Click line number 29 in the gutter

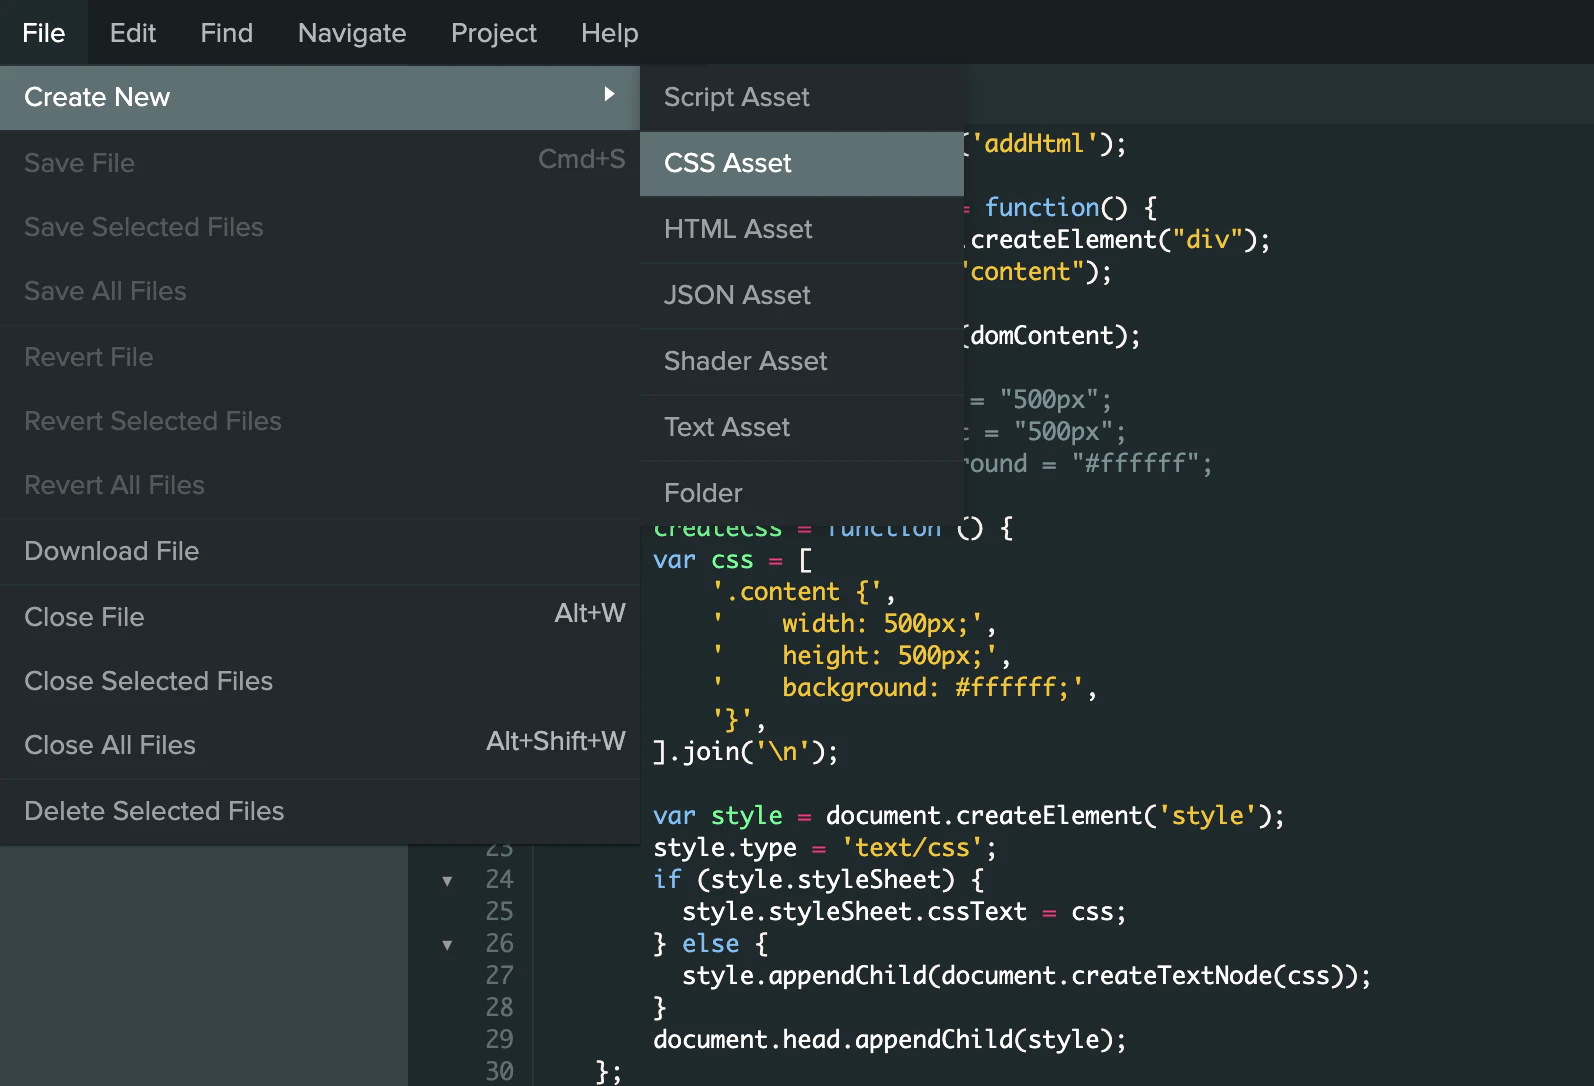click(499, 1039)
